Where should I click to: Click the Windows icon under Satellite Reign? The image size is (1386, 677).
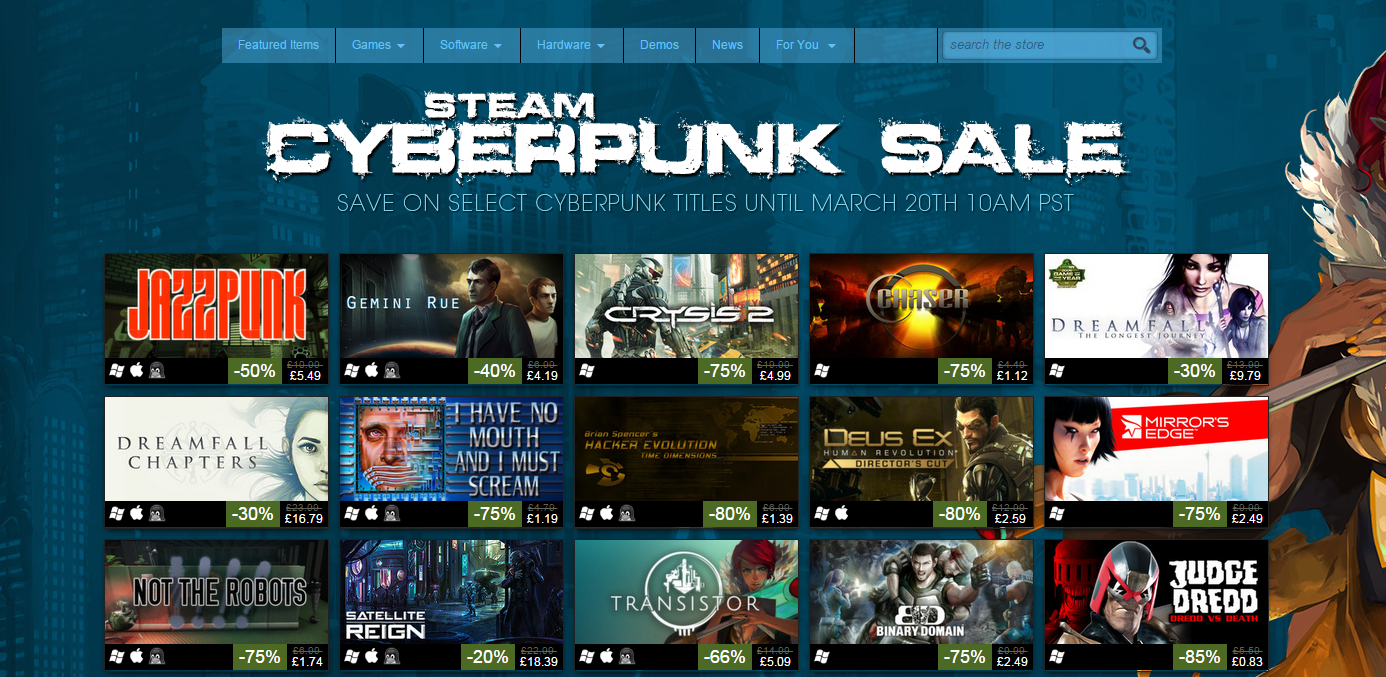click(352, 657)
